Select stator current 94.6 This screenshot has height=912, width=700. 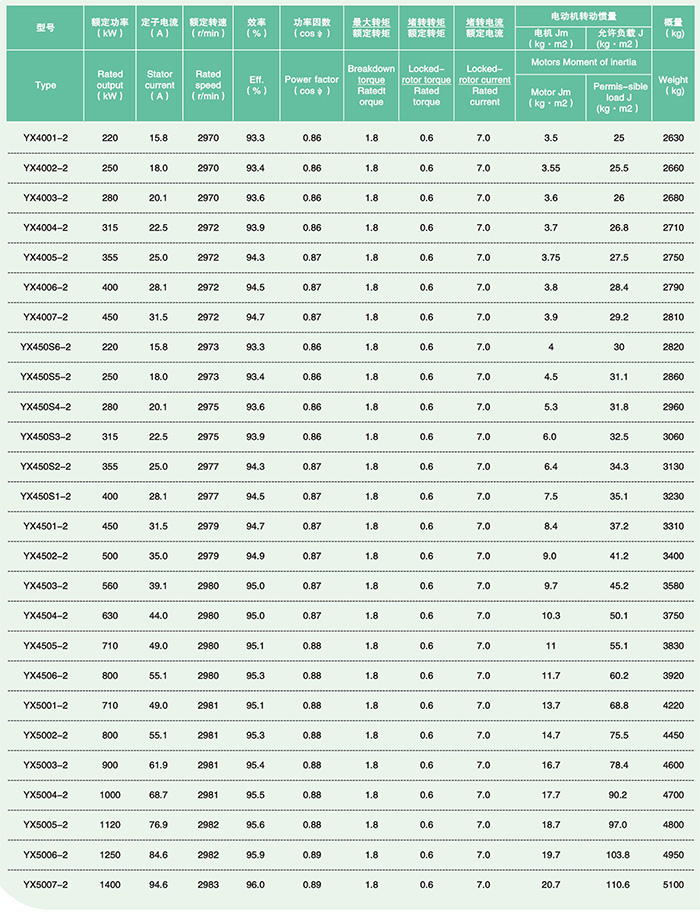pyautogui.click(x=158, y=885)
